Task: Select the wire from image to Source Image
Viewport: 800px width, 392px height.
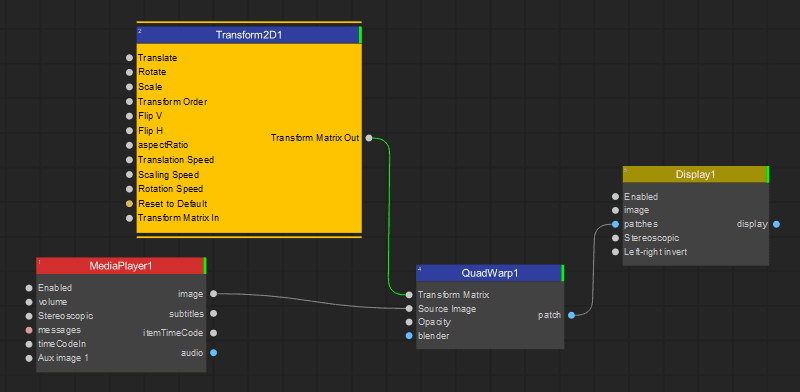Action: pos(311,300)
